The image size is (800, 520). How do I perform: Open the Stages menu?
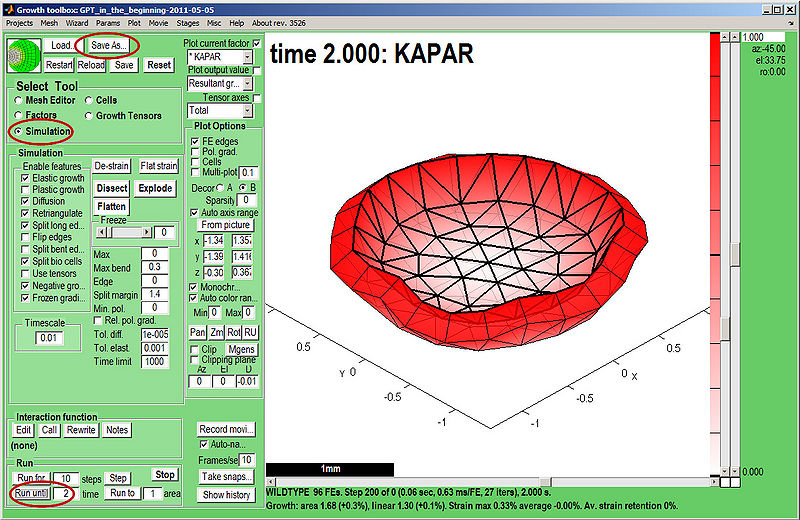pyautogui.click(x=186, y=21)
